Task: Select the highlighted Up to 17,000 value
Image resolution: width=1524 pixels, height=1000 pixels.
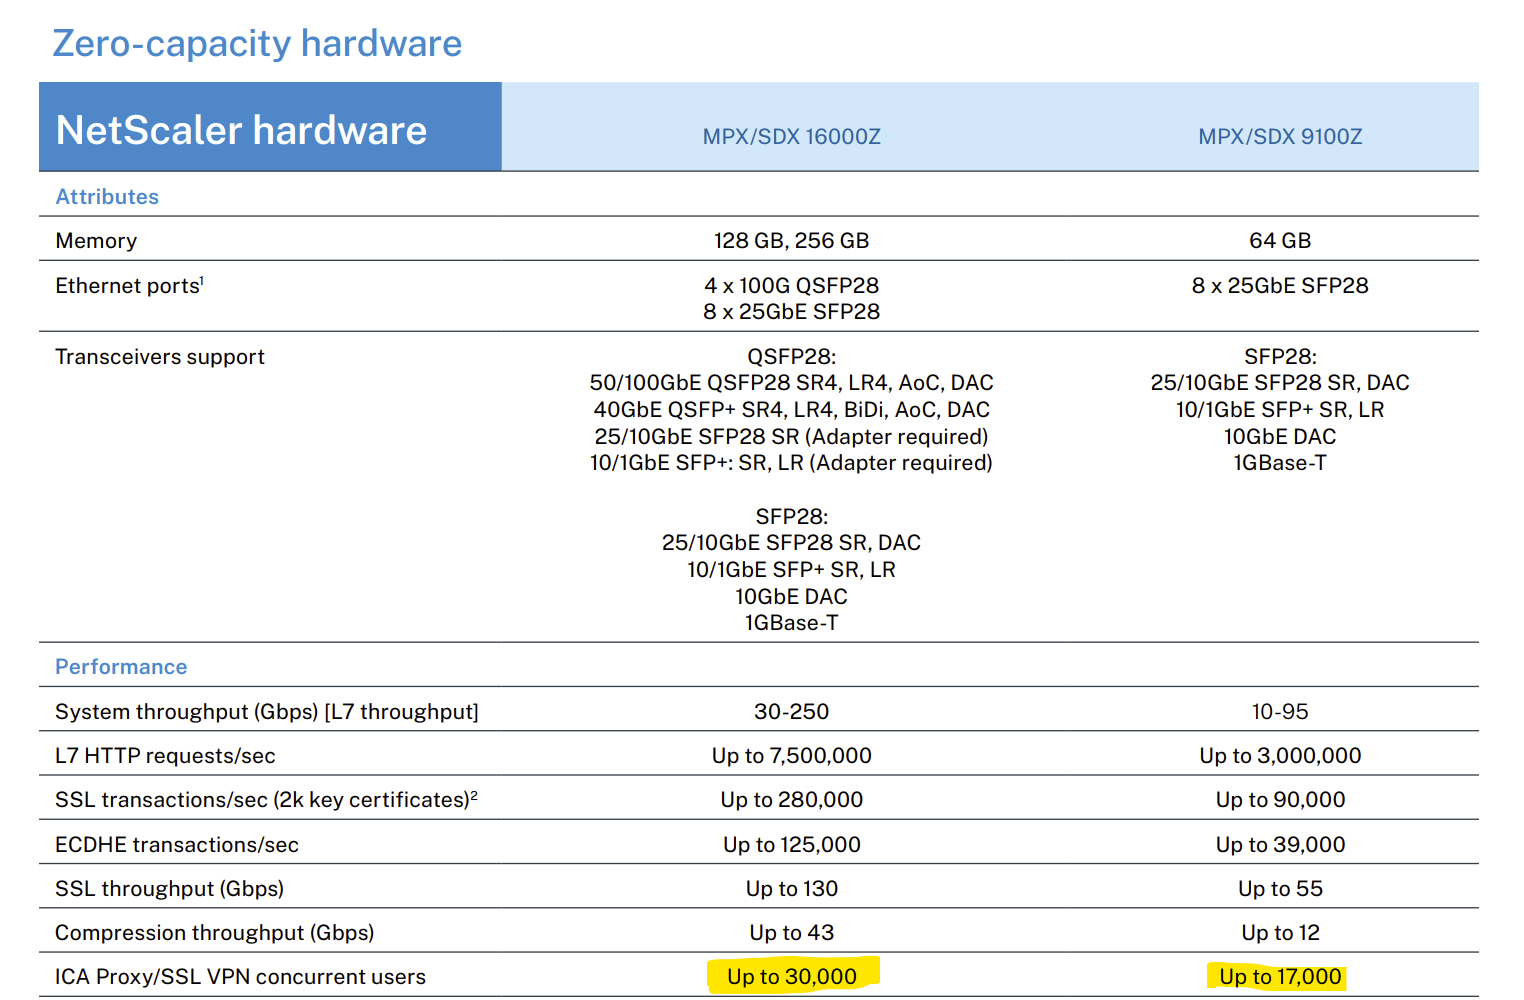Action: click(1279, 977)
